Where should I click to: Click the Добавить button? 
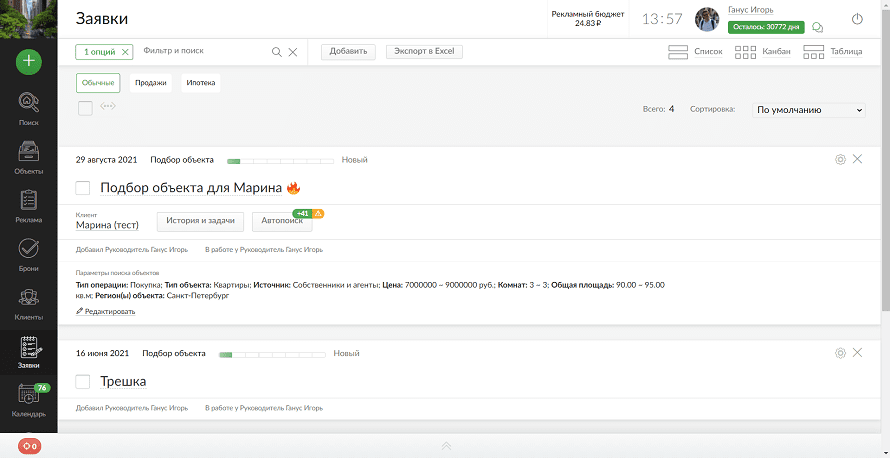[349, 52]
